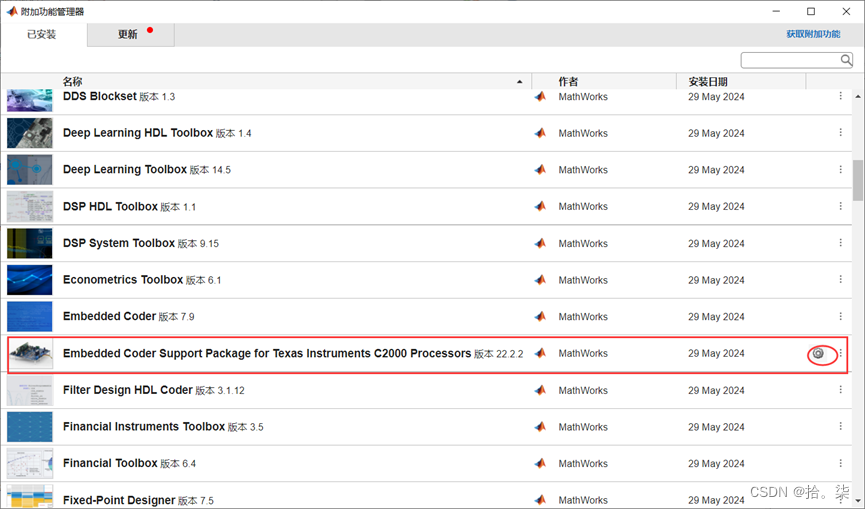Sort by the 作者 column header
This screenshot has width=865, height=509.
coord(568,82)
